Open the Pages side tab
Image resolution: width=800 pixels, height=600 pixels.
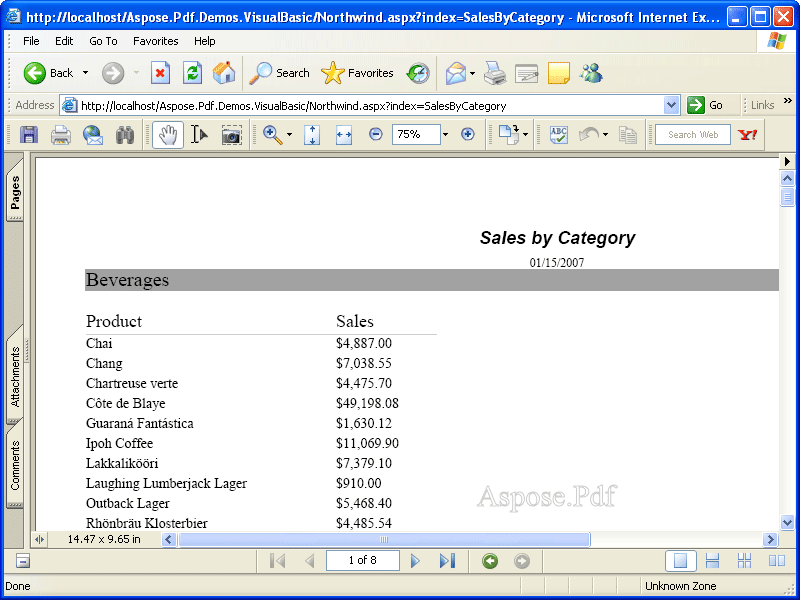point(15,190)
